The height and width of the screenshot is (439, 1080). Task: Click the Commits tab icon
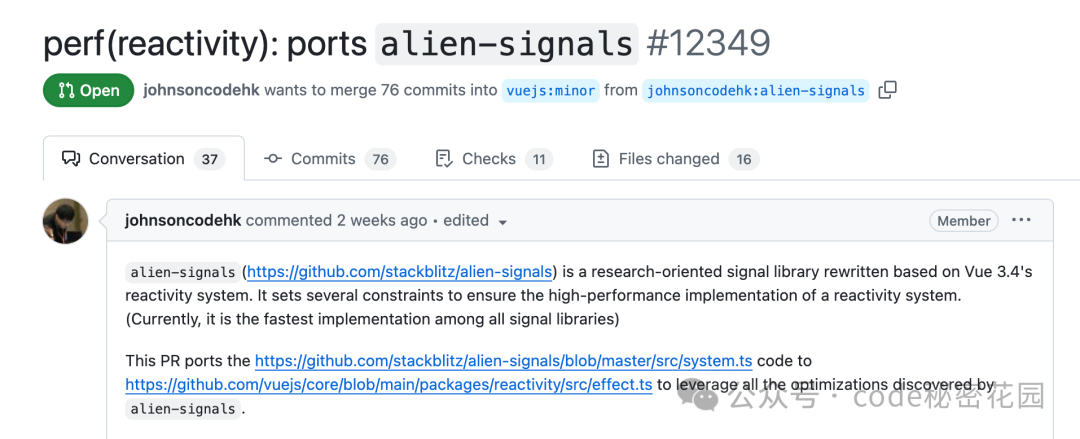click(x=273, y=159)
